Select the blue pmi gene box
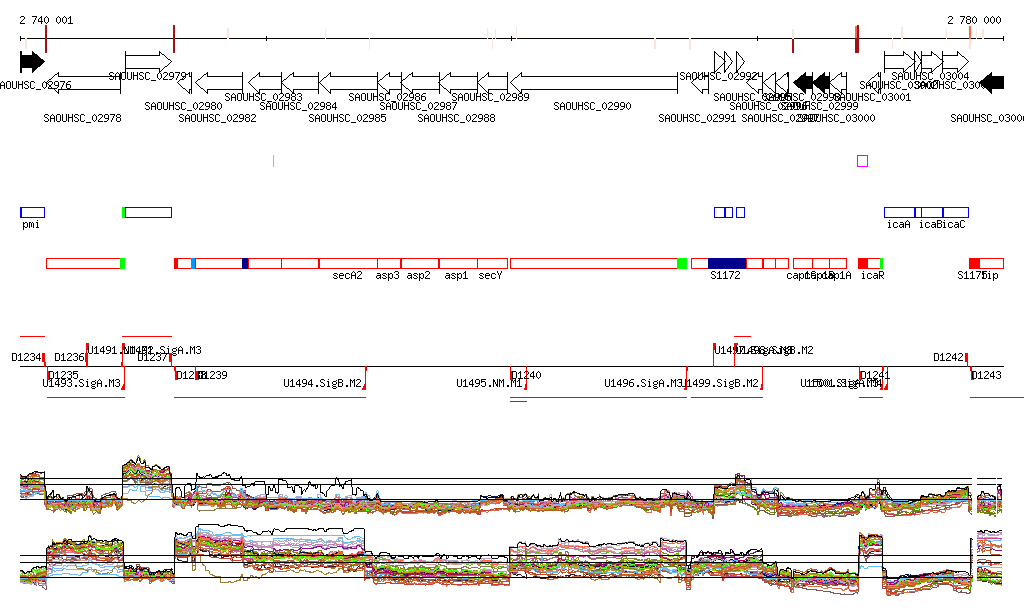The height and width of the screenshot is (611, 1024). [33, 212]
